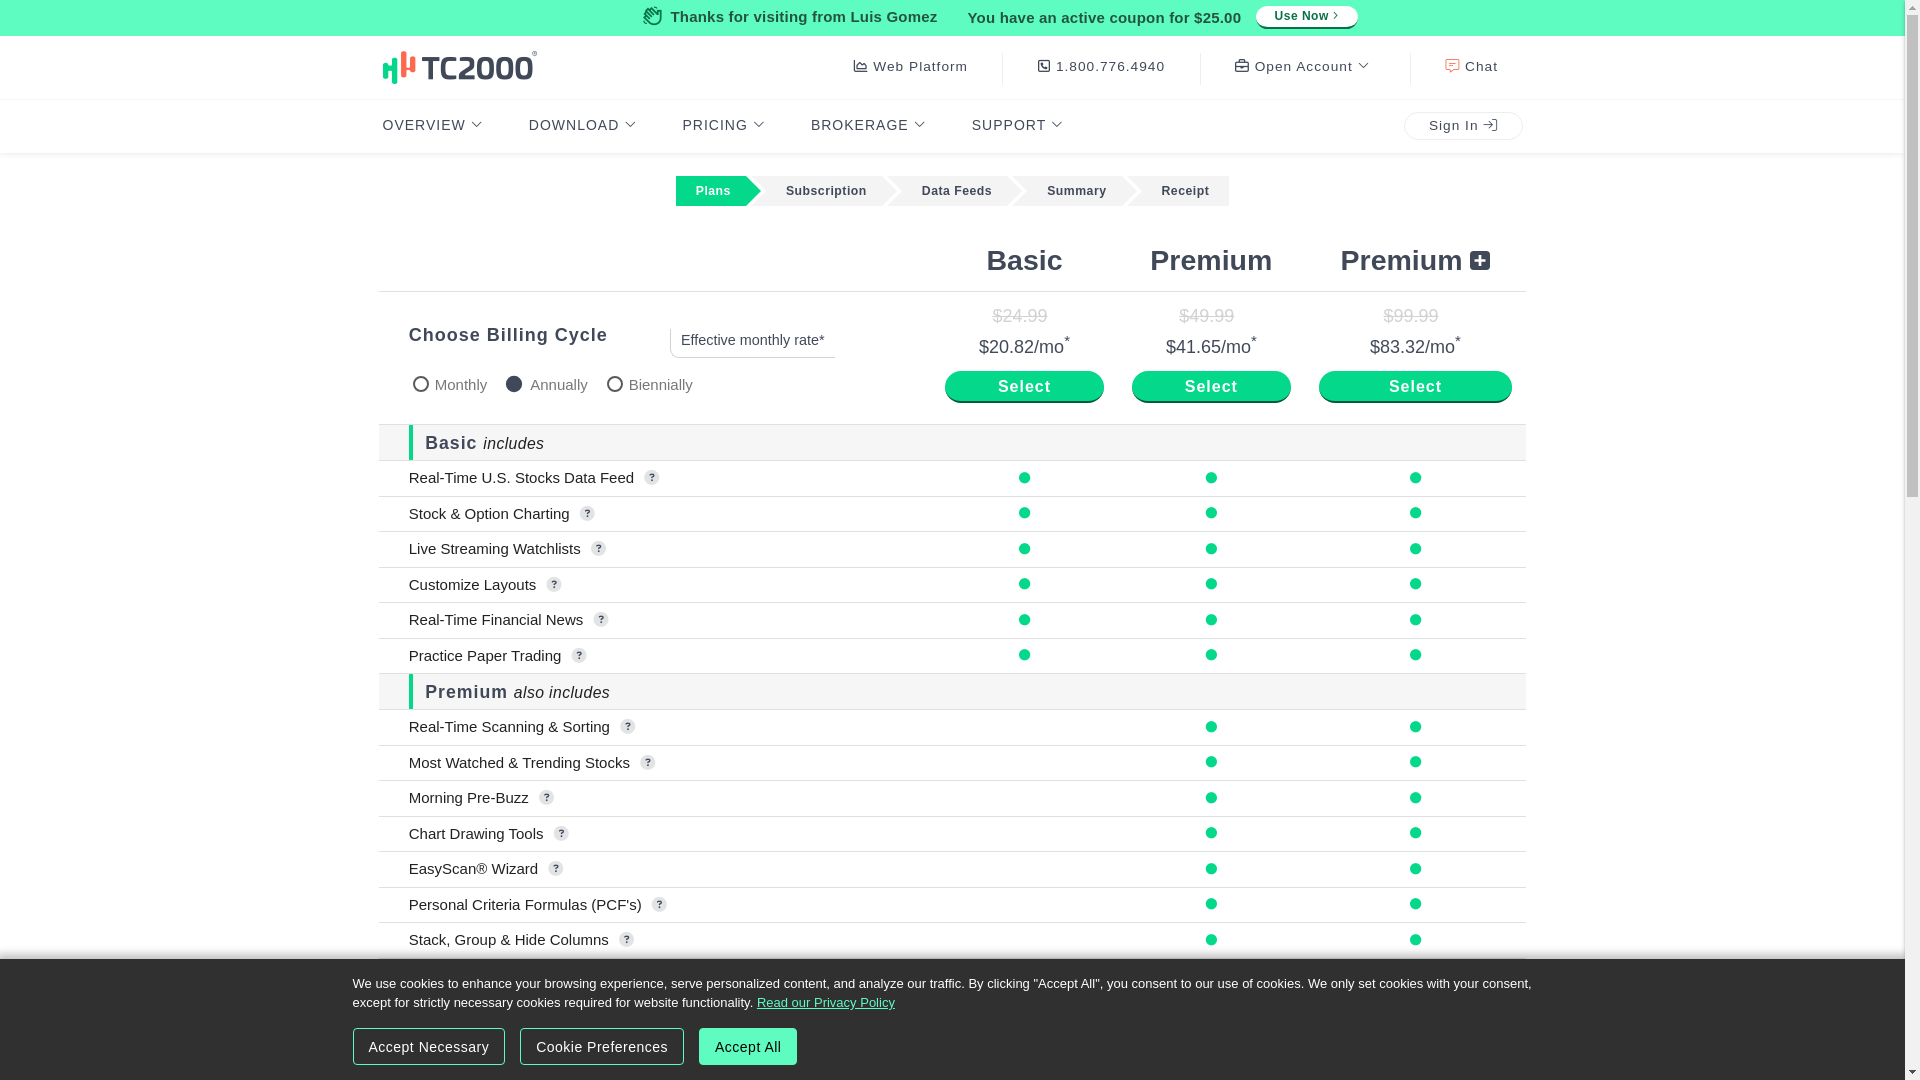Read our Privacy Policy link

coord(826,1003)
